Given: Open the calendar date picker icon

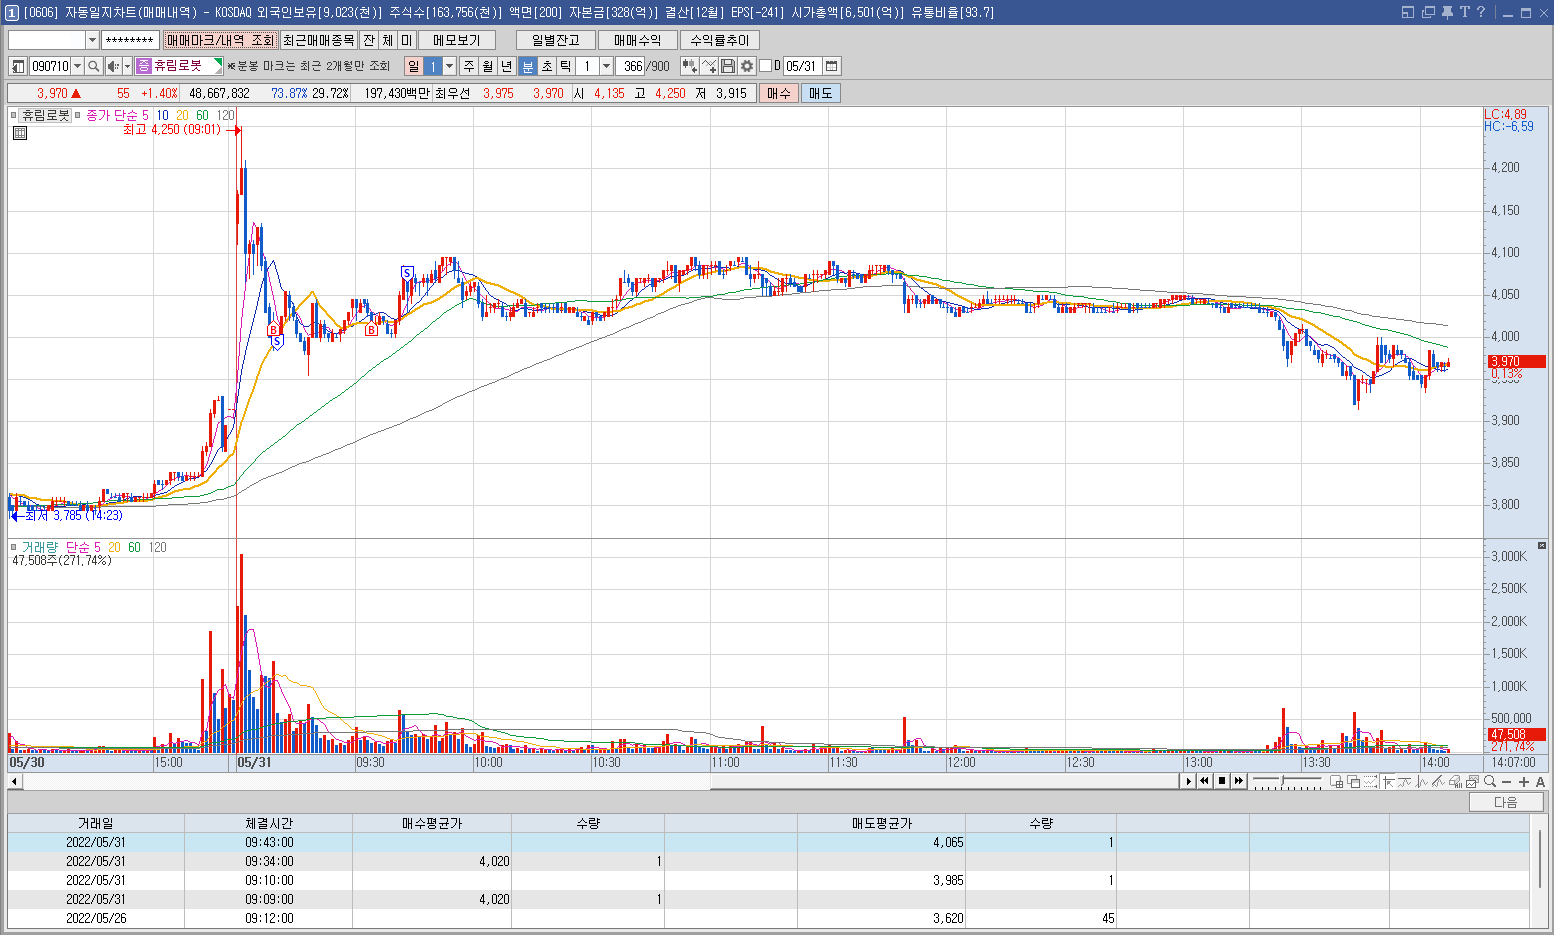Looking at the screenshot, I should [x=831, y=66].
